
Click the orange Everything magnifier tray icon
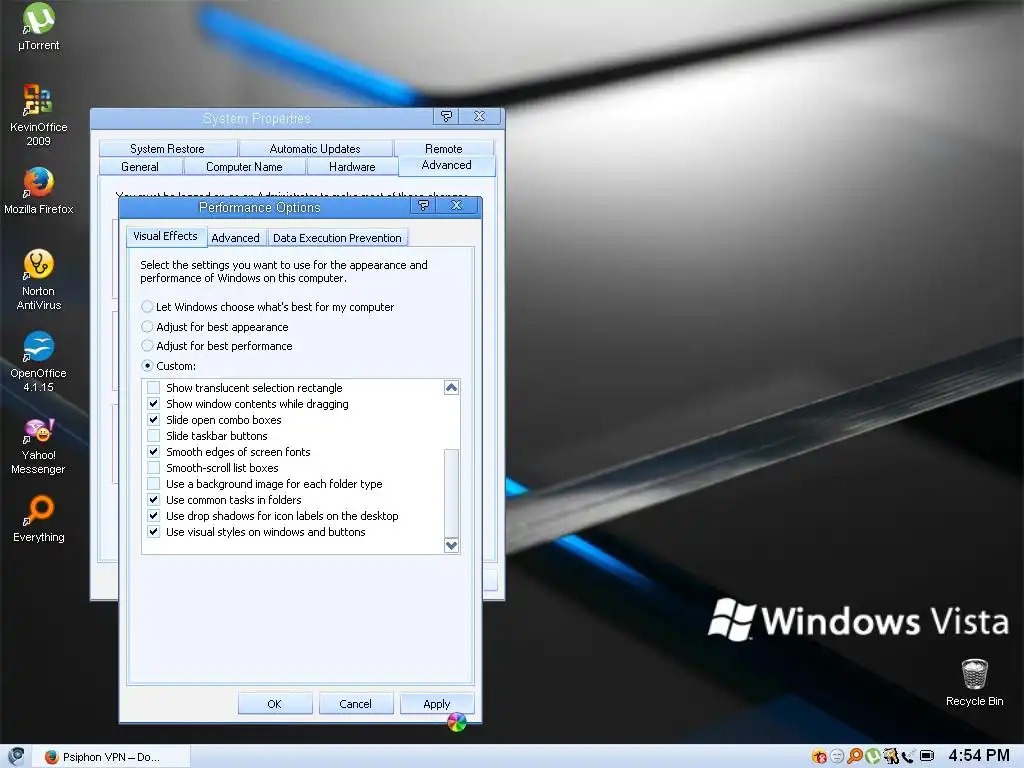click(x=854, y=756)
